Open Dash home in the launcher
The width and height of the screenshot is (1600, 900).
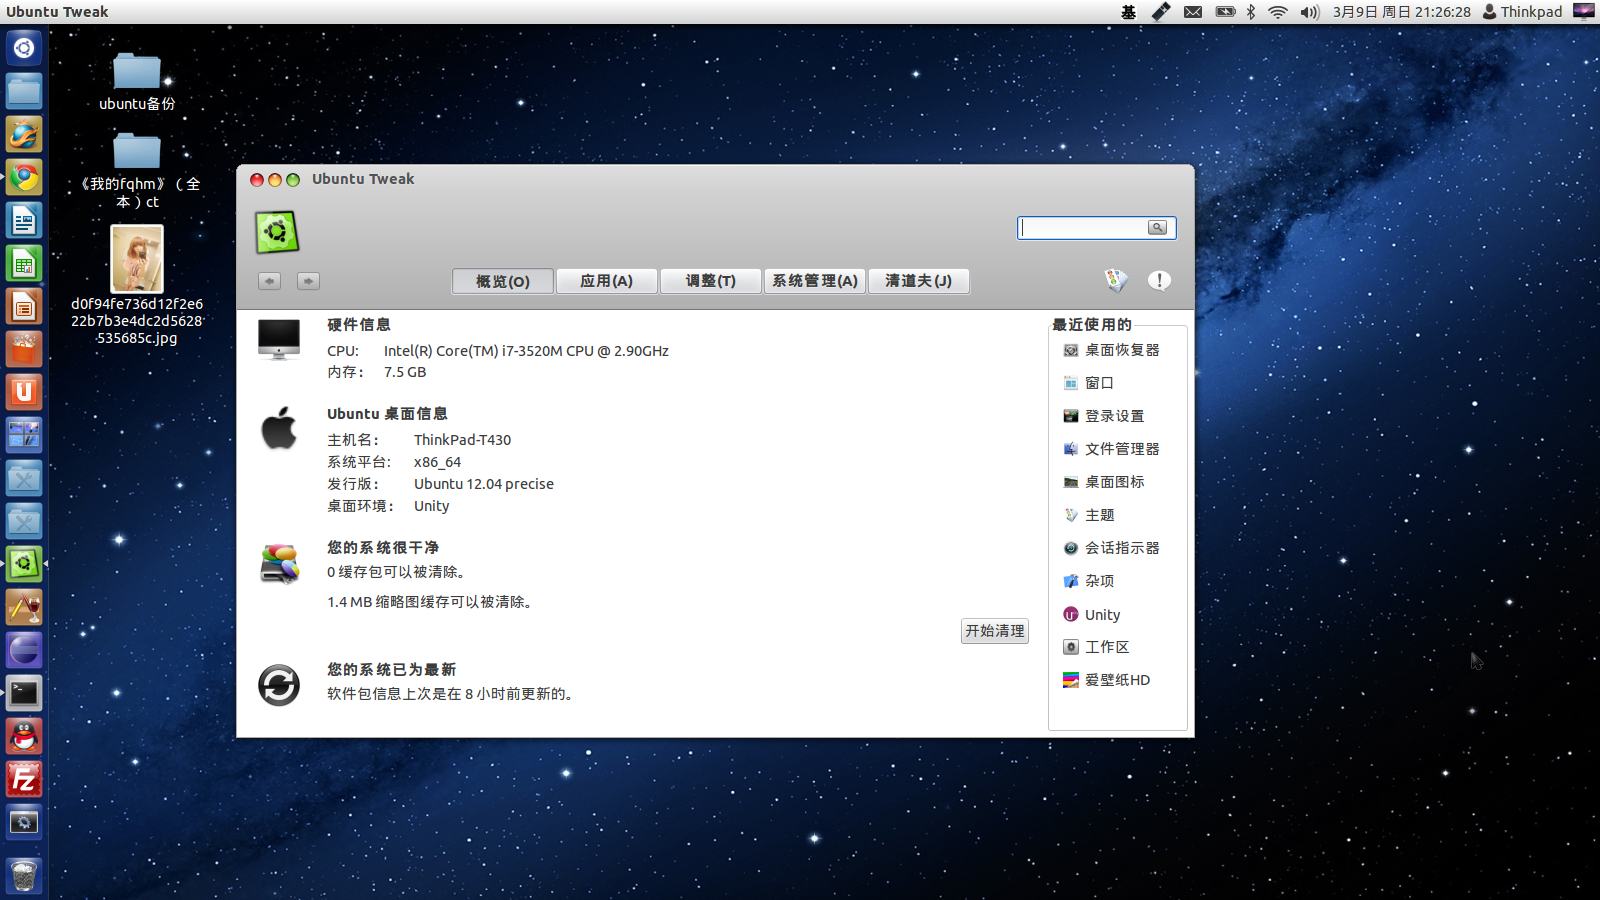[x=24, y=48]
